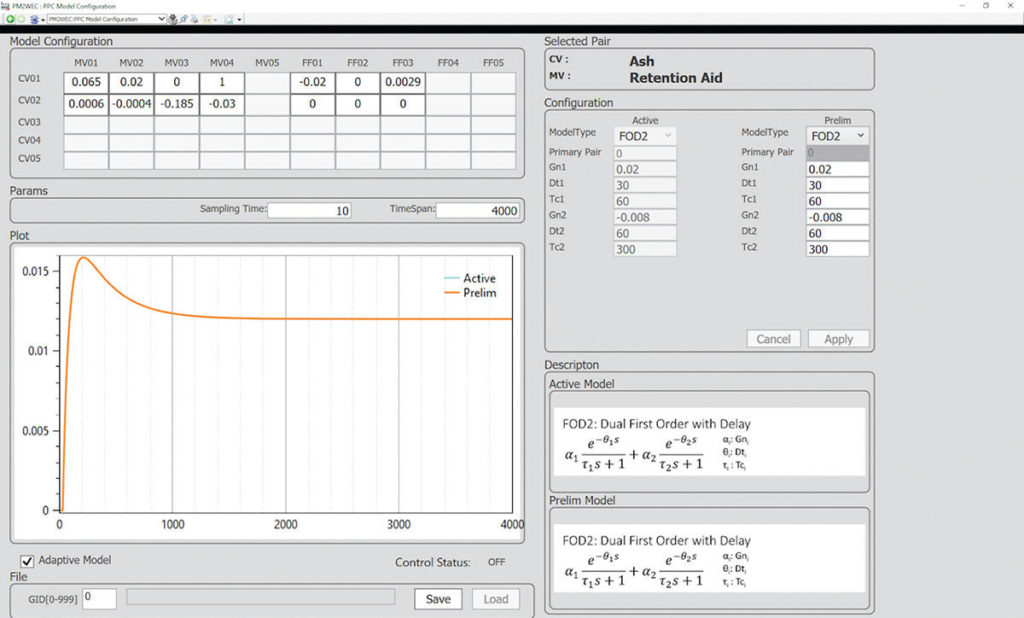
Task: Click the Sampling Time input field
Action: [309, 210]
